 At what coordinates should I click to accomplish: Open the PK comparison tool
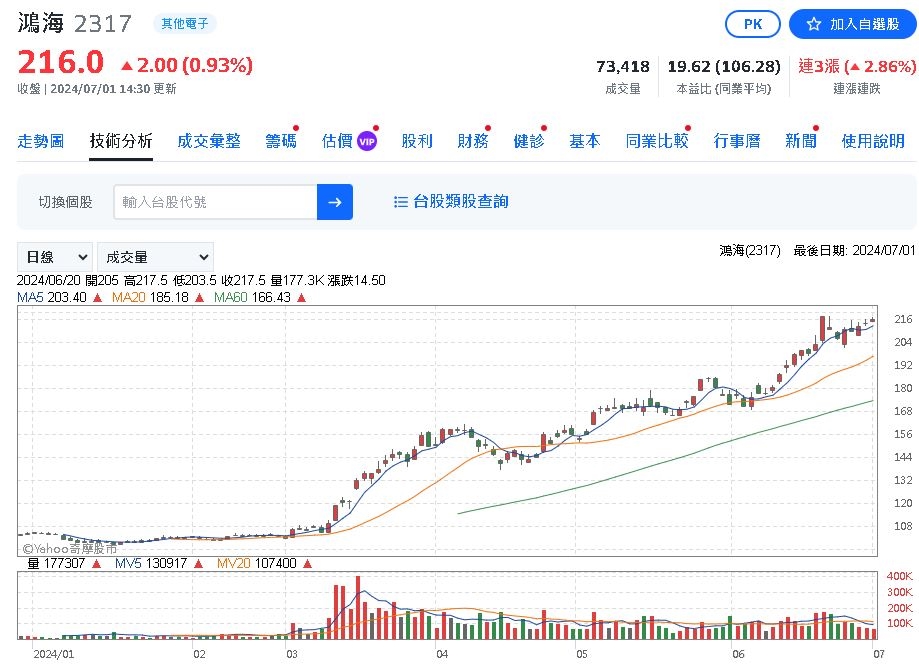(x=752, y=24)
